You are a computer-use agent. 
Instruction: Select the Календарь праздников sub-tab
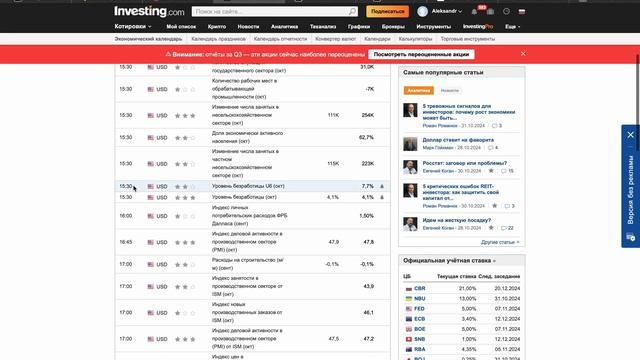[x=218, y=39]
